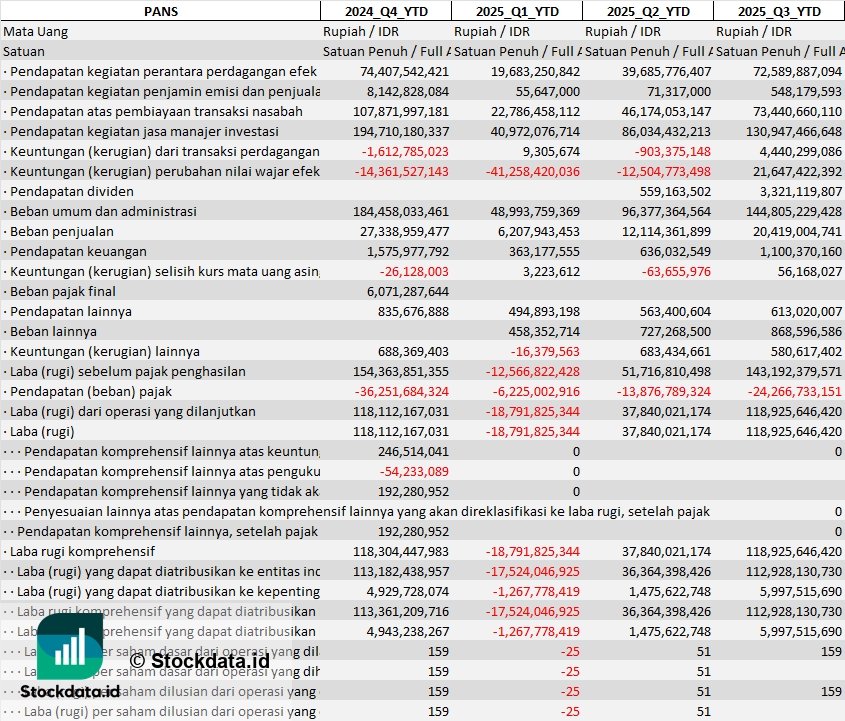Screen dimensions: 845x721
Task: Click the © Stockdata.id watermark text
Action: [199, 660]
